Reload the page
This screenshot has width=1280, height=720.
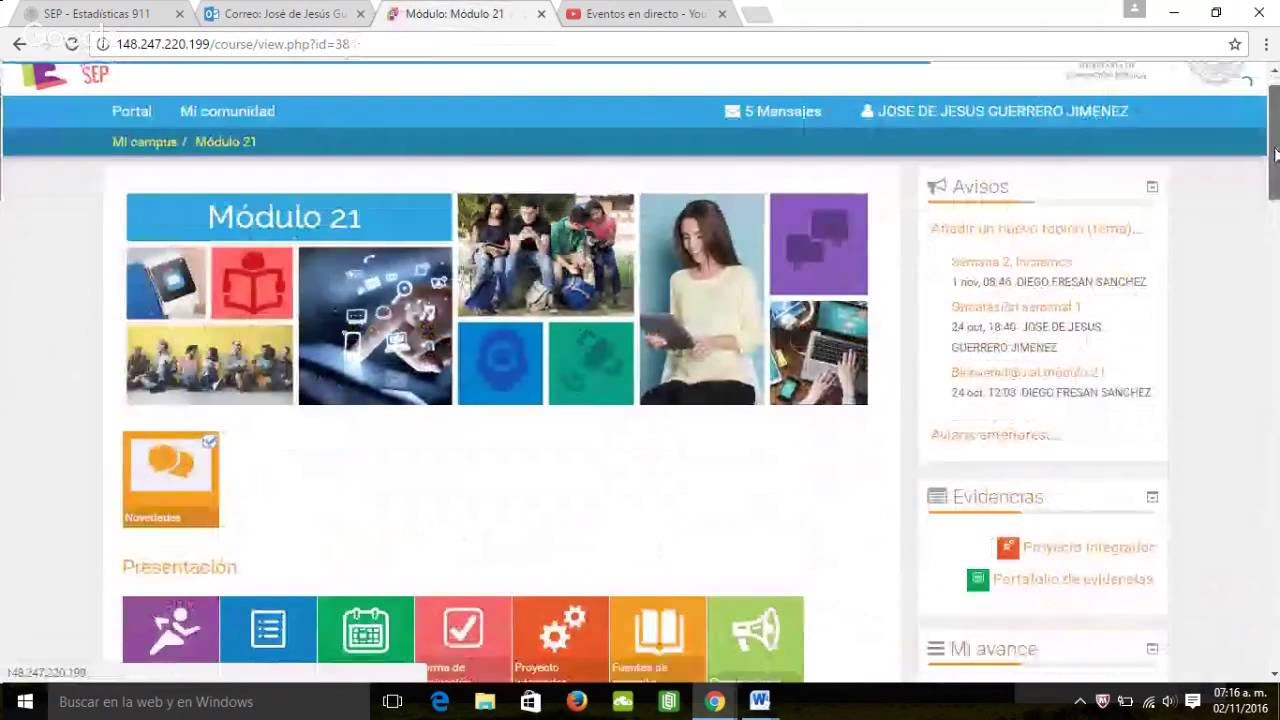[71, 44]
